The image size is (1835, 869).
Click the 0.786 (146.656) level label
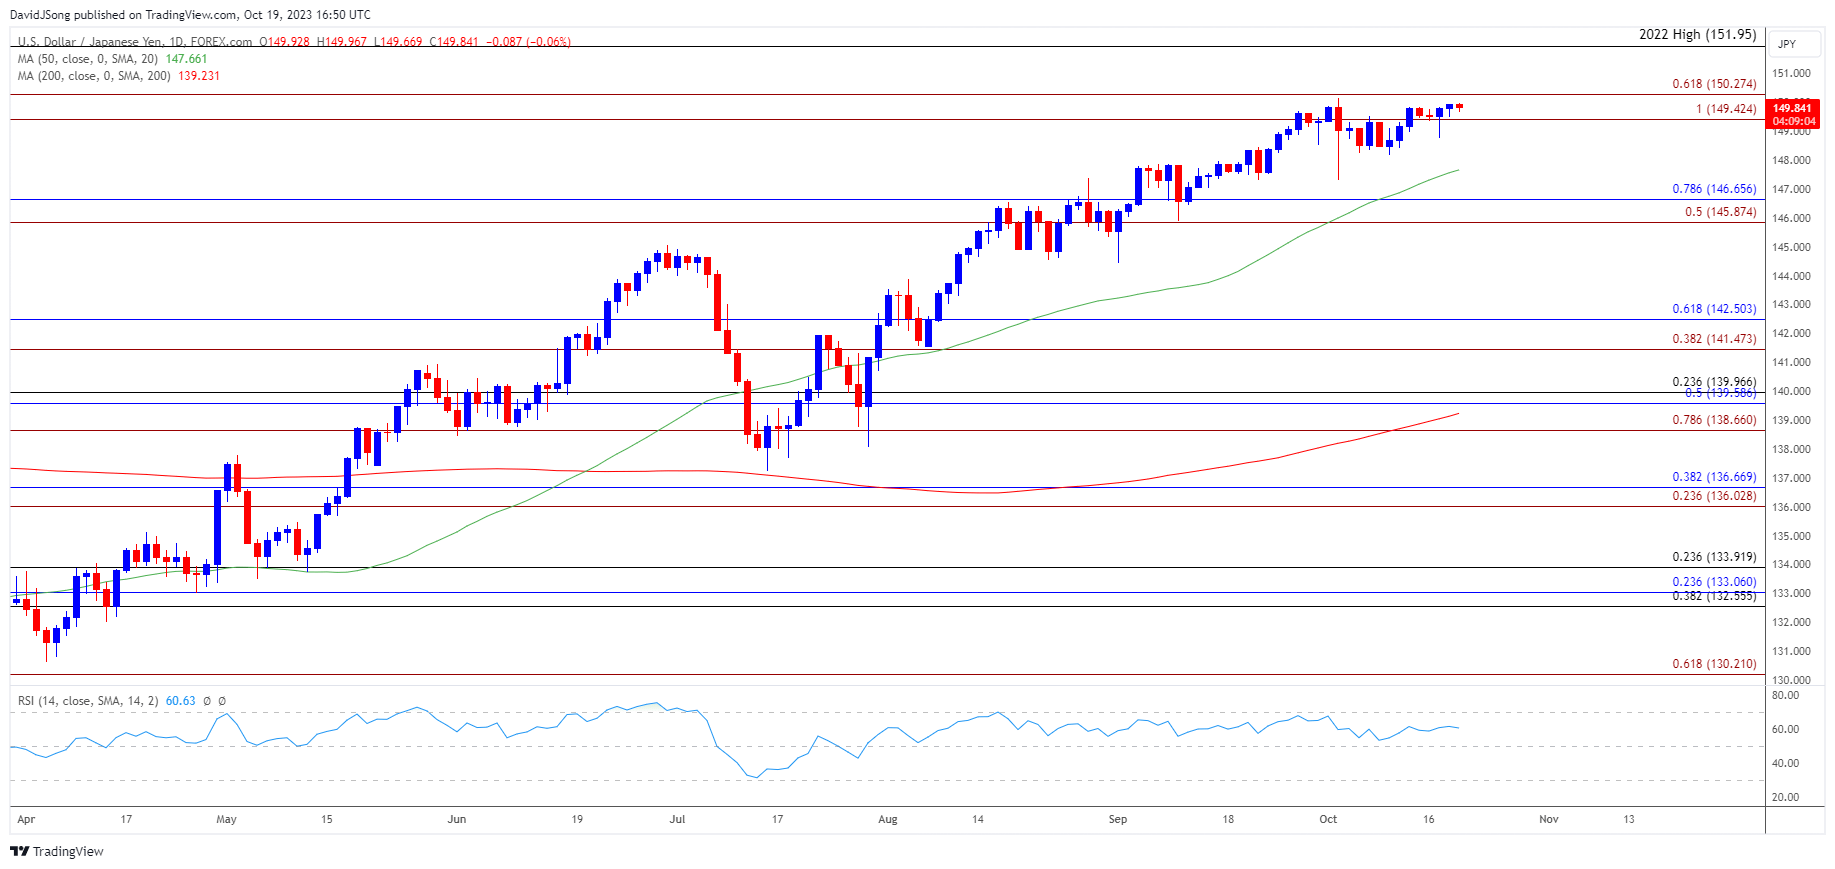(1714, 189)
